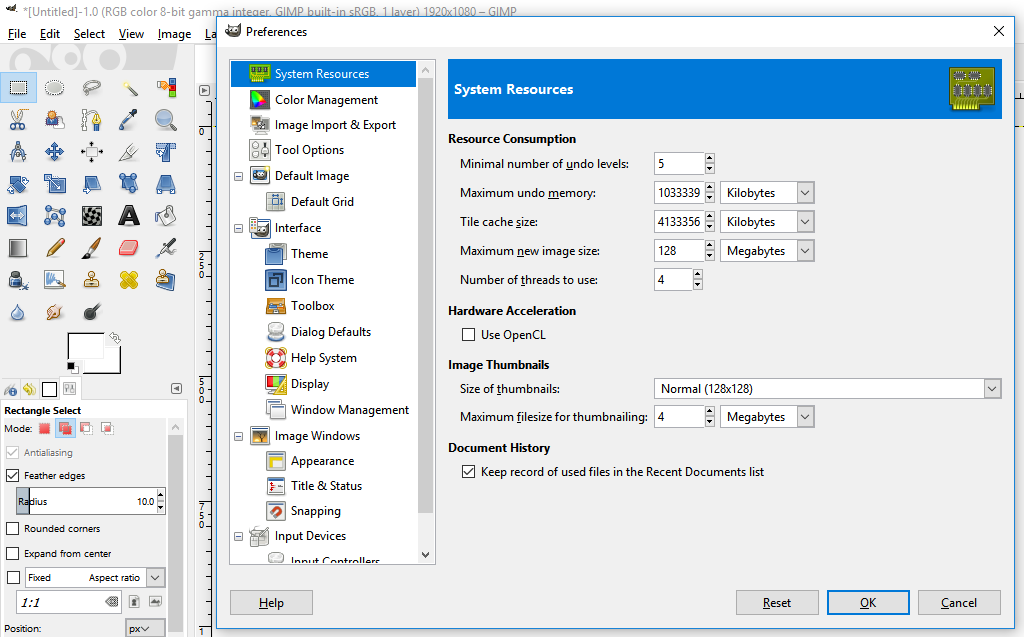
Task: Collapse the Interface tree node
Action: [x=238, y=229]
